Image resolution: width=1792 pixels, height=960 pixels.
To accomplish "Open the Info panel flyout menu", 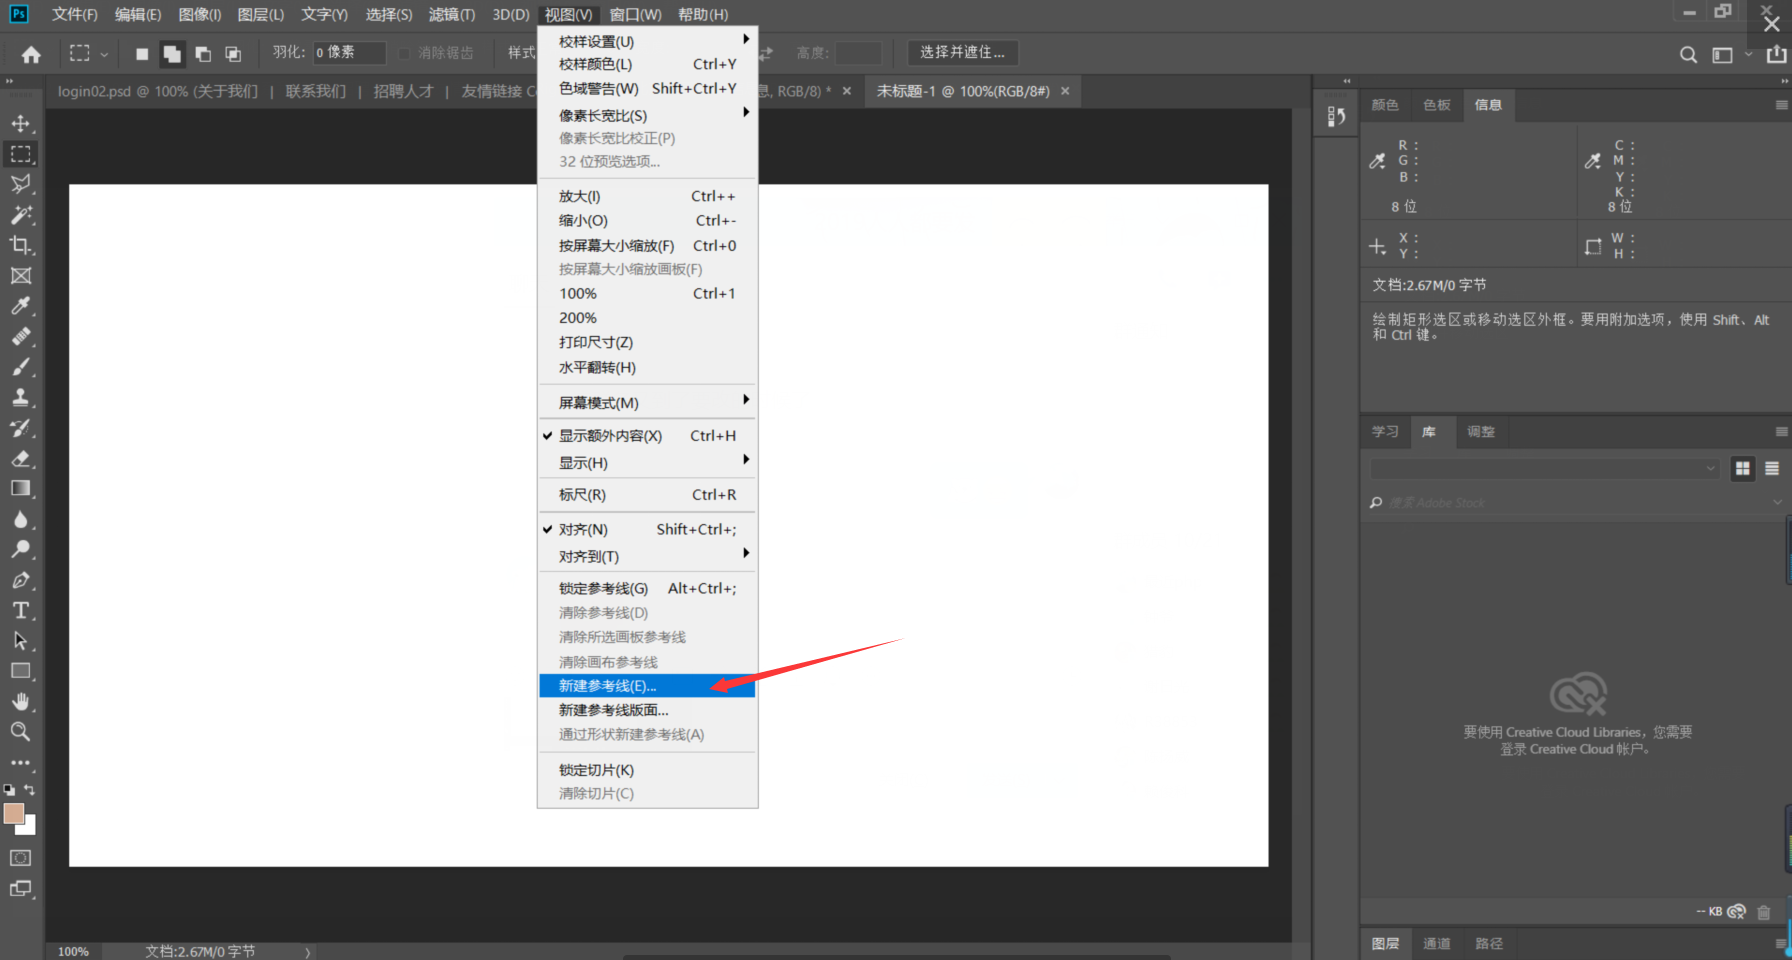I will pyautogui.click(x=1781, y=105).
